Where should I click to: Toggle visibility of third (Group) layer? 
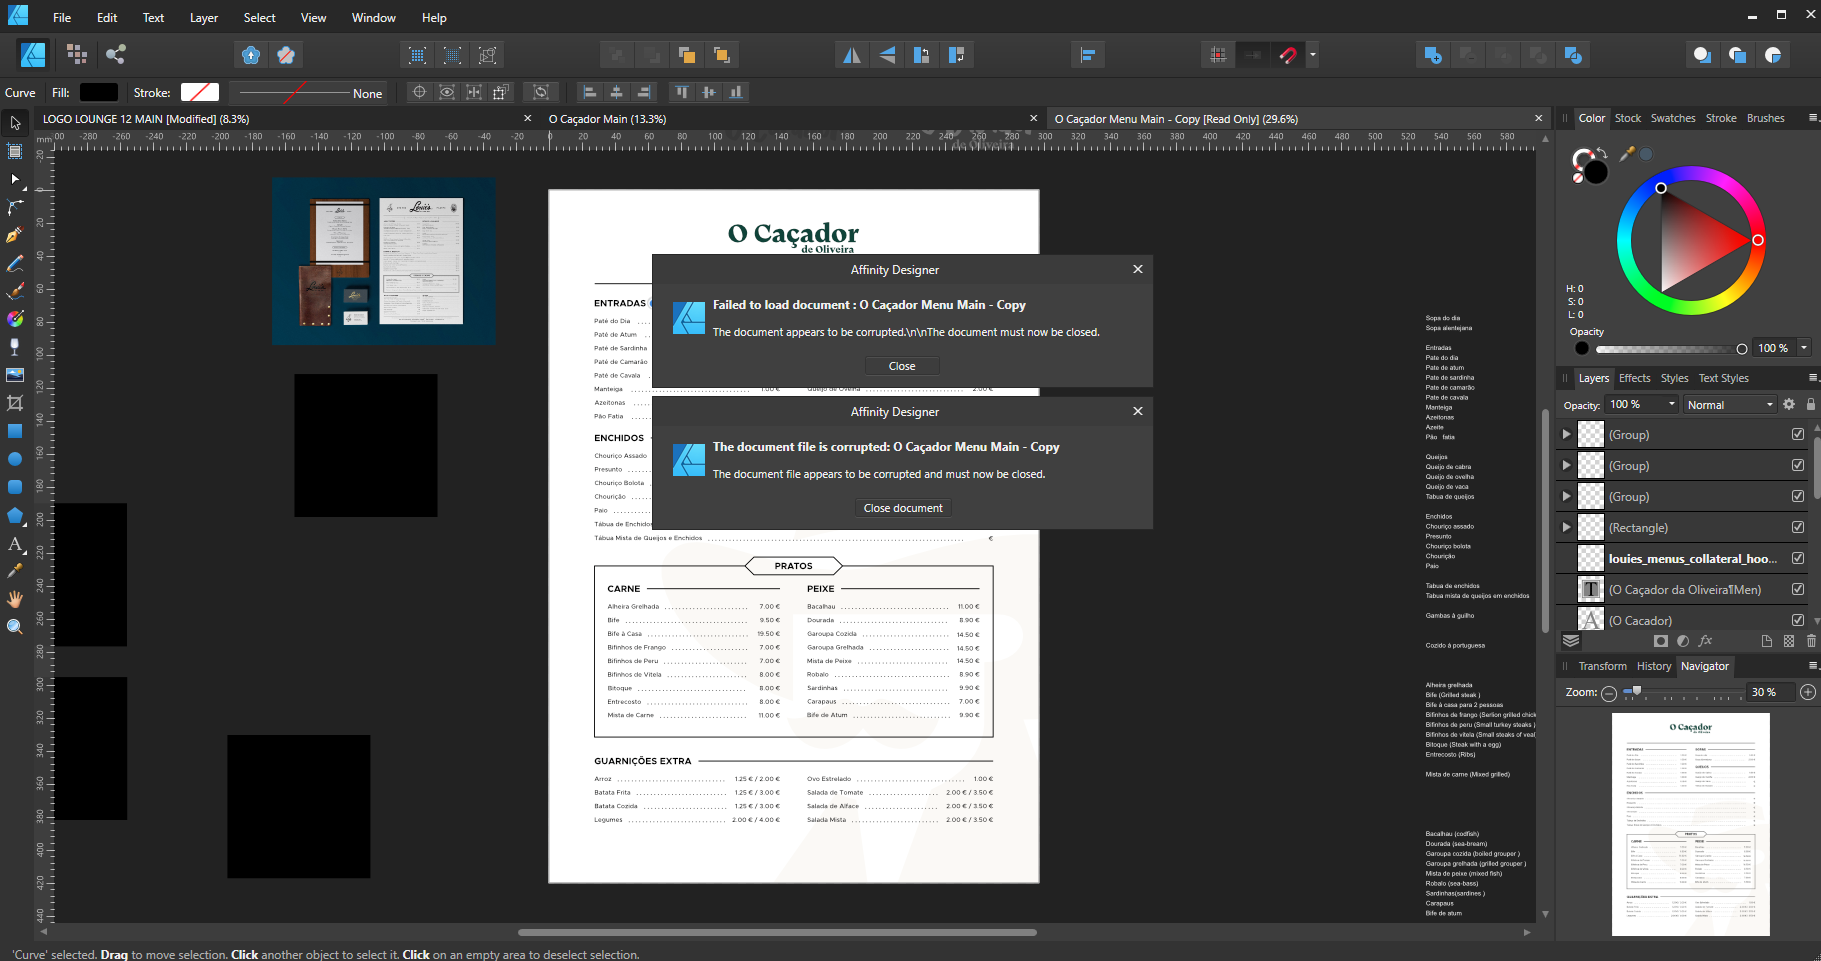(x=1798, y=496)
